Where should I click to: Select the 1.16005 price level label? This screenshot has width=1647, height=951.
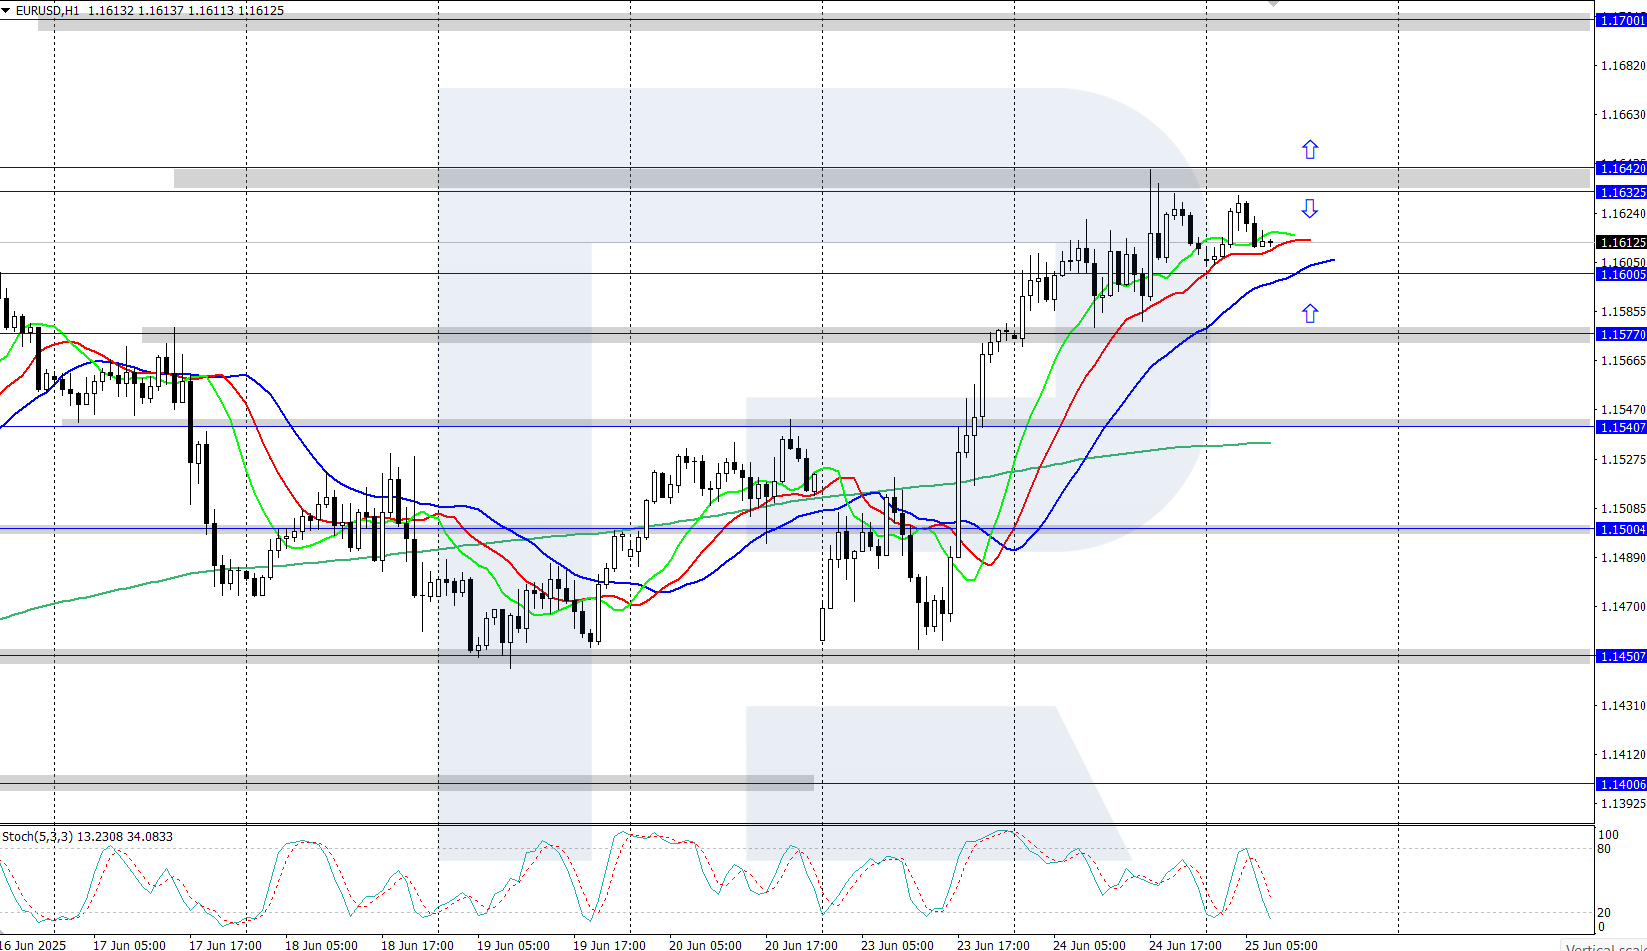[1621, 274]
